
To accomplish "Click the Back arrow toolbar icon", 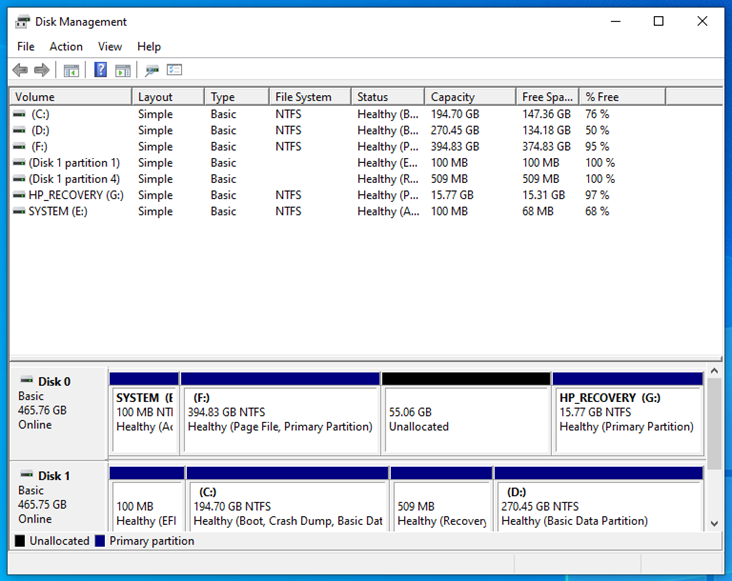I will (20, 70).
